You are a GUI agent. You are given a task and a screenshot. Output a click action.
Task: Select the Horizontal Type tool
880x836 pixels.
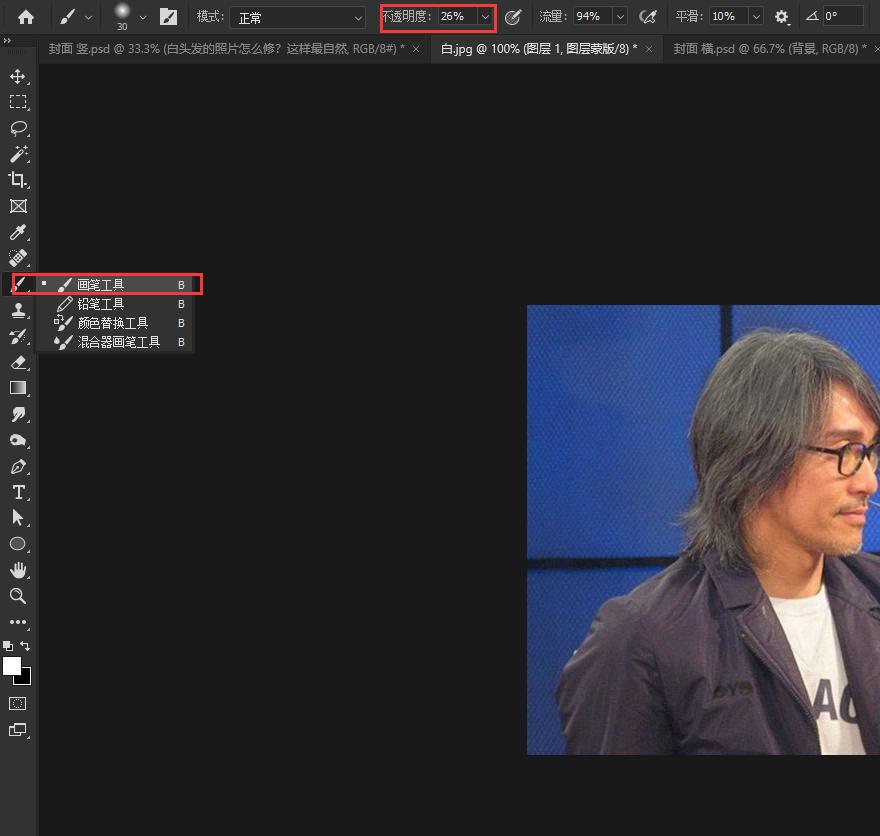click(x=18, y=492)
